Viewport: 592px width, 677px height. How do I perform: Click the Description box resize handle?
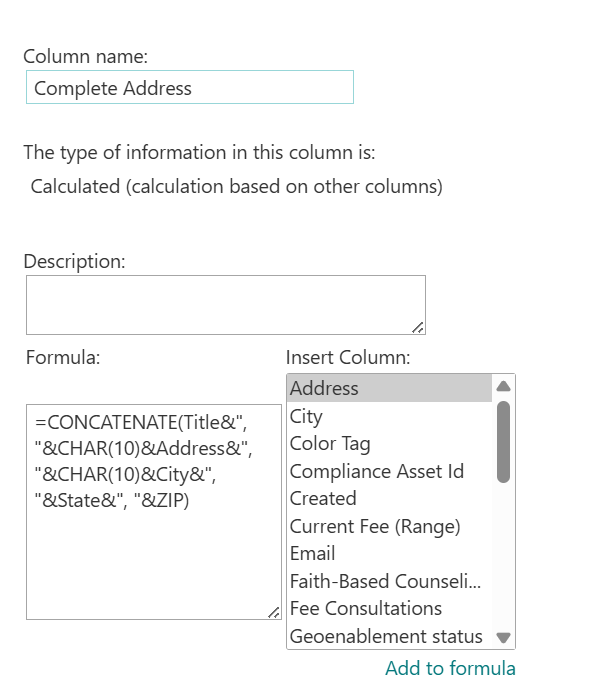point(418,328)
